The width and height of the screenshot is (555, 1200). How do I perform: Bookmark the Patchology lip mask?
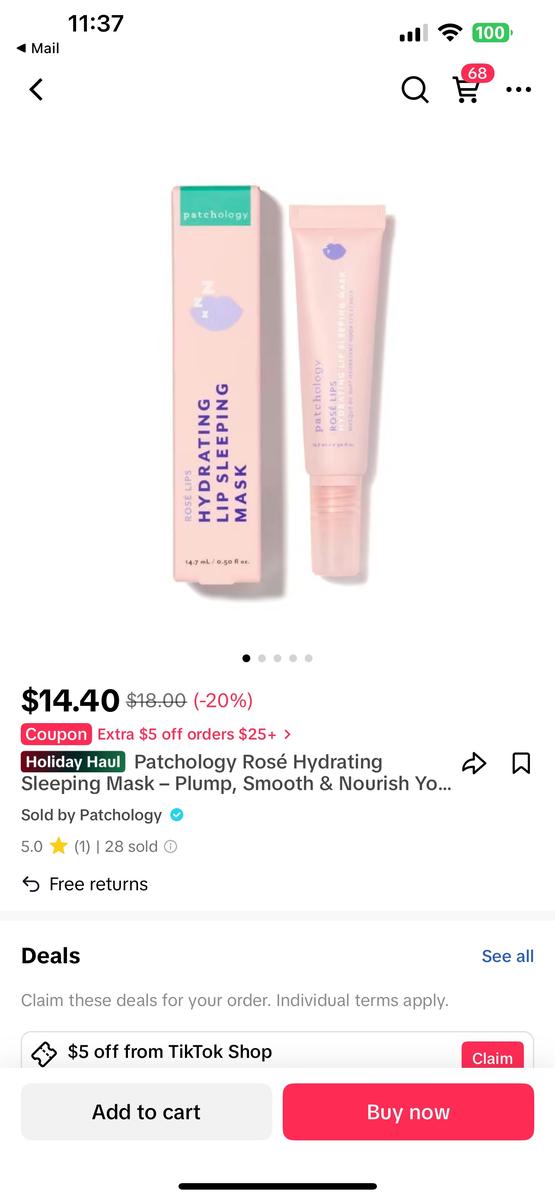tap(521, 764)
